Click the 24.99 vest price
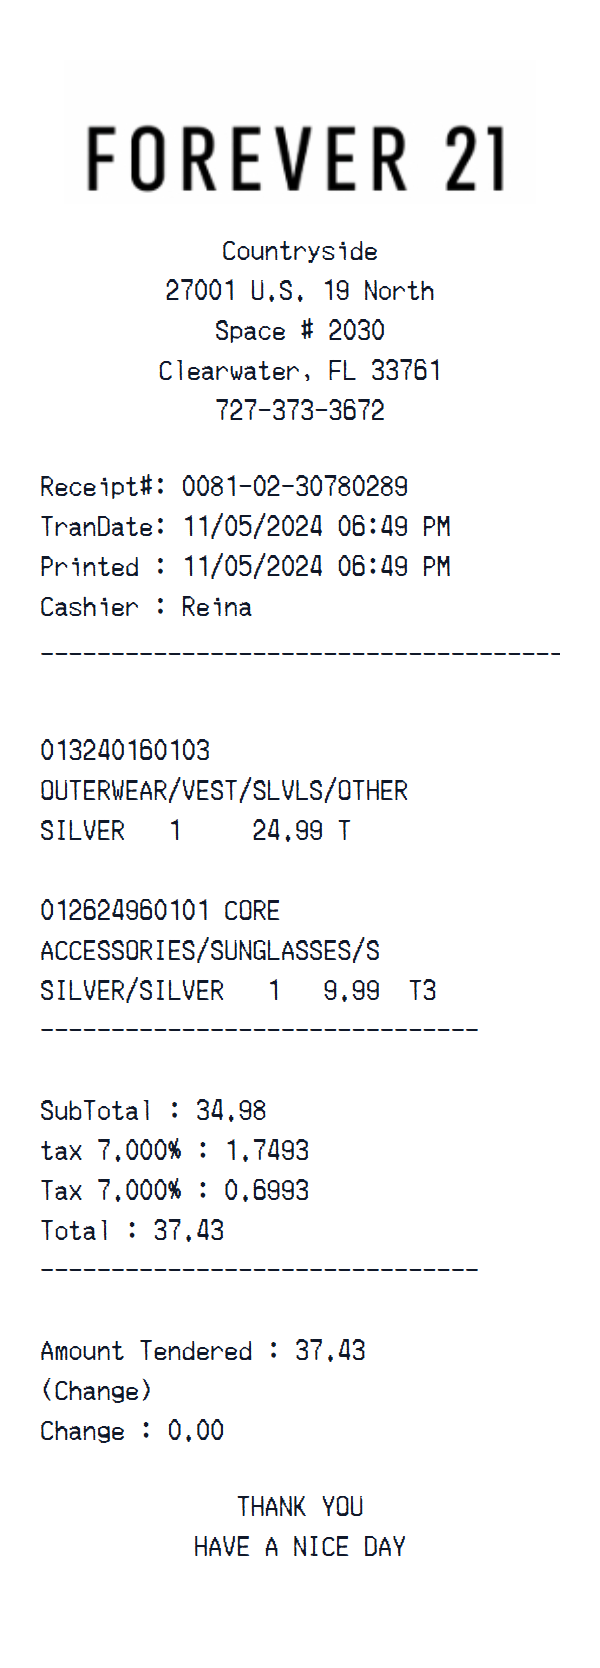 point(287,831)
